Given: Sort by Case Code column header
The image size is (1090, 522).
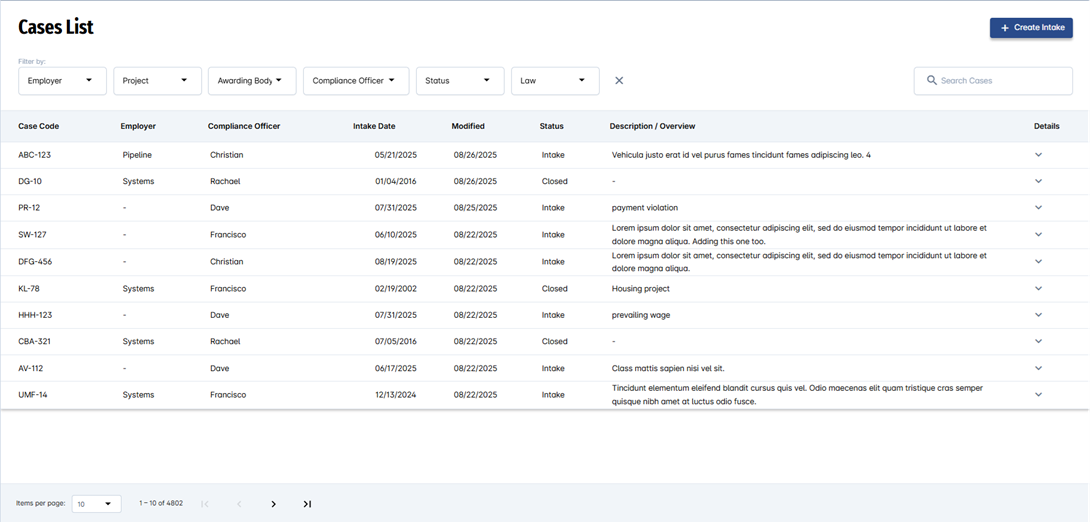Looking at the screenshot, I should point(39,127).
